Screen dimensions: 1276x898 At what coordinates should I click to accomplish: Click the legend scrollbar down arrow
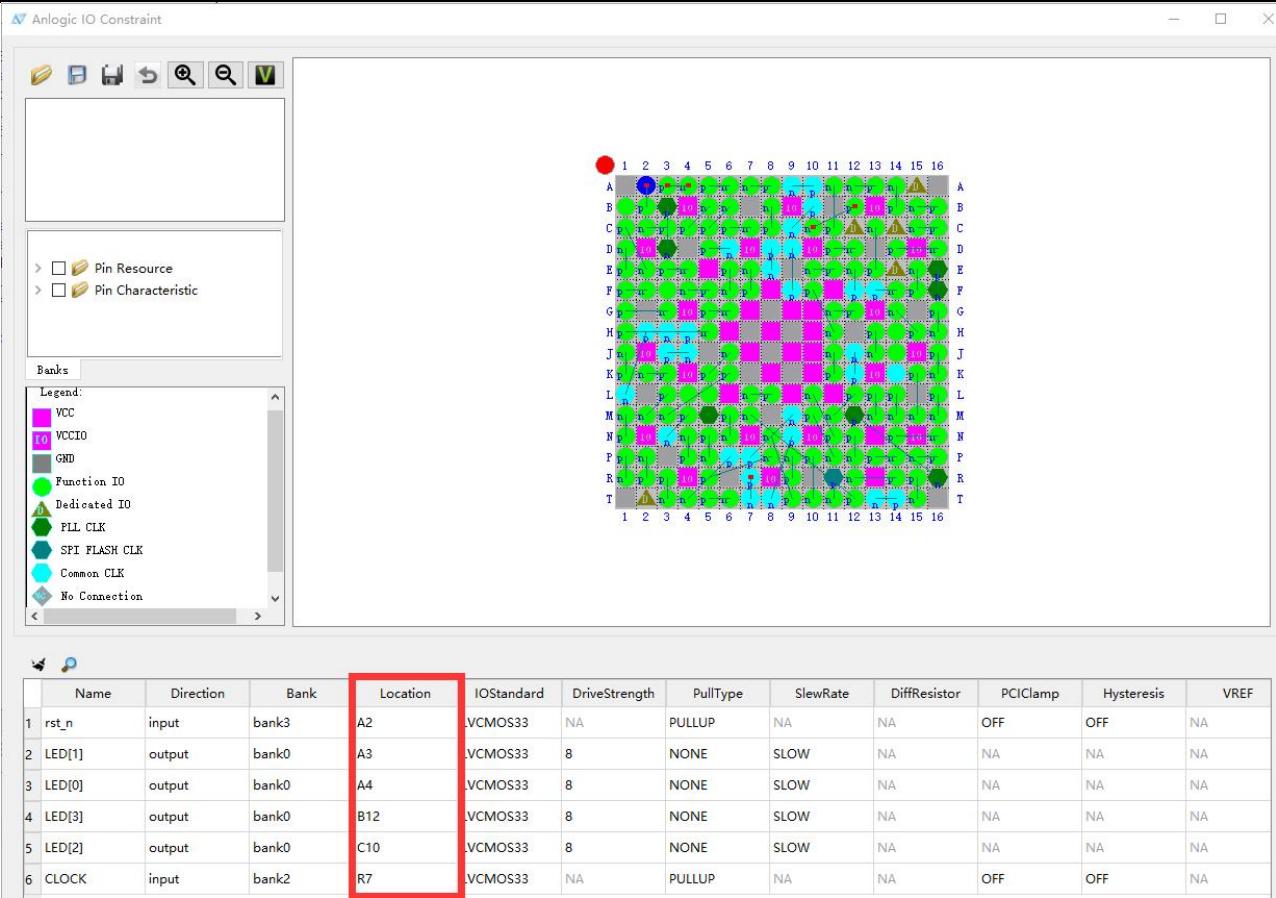point(276,598)
